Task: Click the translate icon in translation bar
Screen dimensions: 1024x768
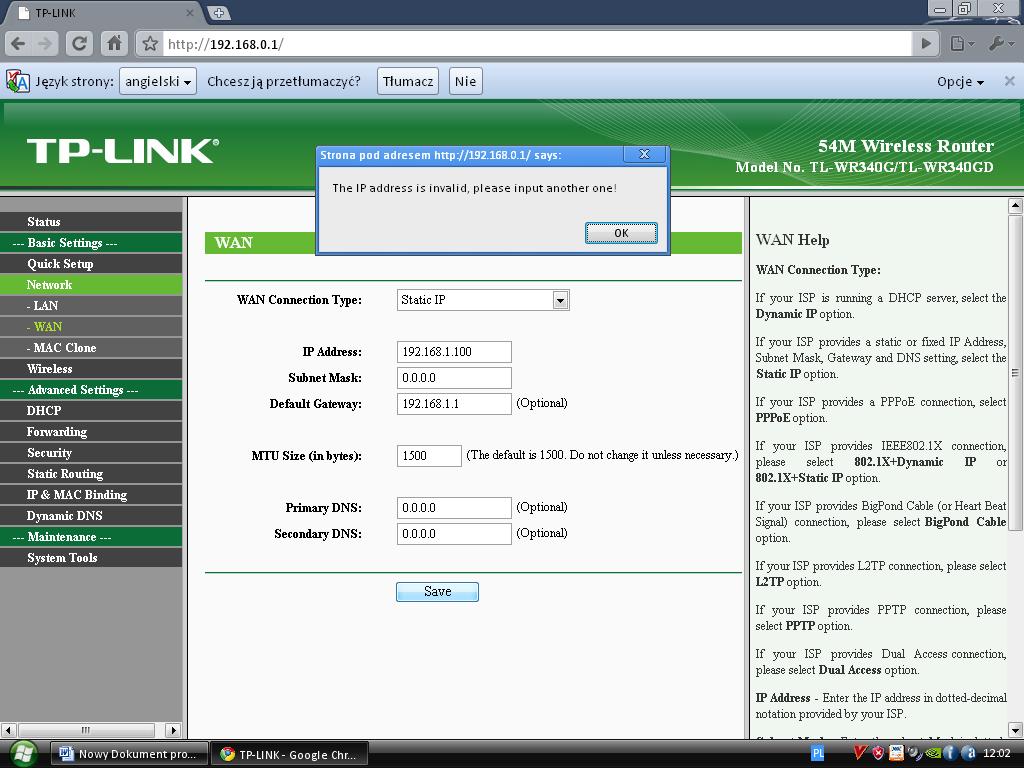Action: tap(18, 81)
